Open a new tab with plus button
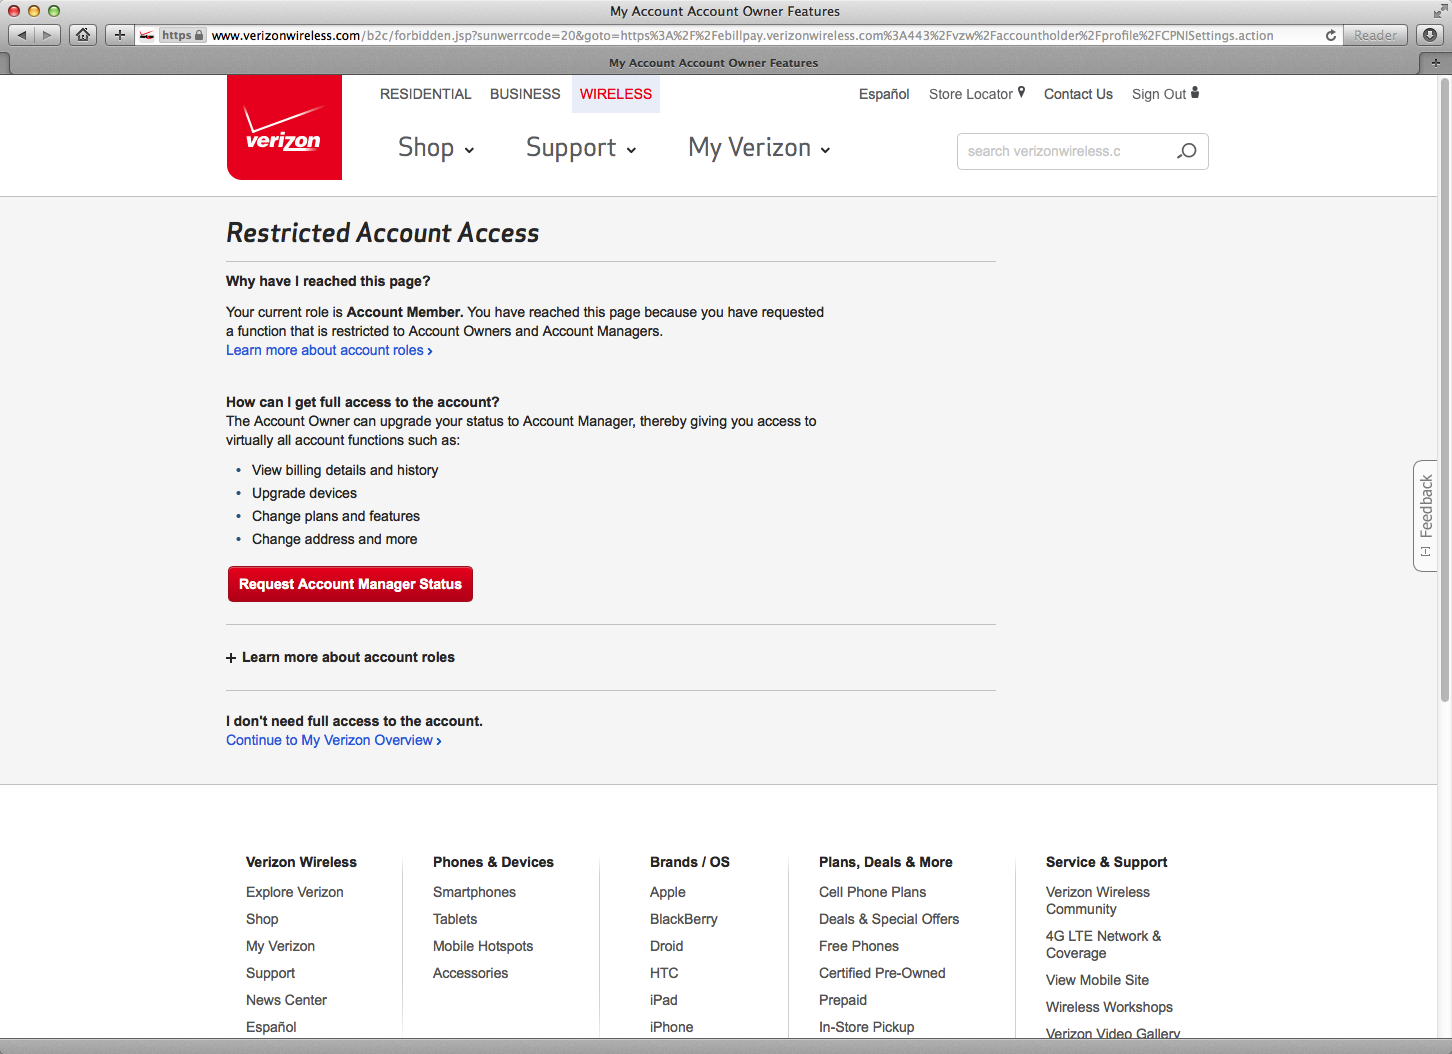Screen dimensions: 1452x1054 pos(1436,62)
